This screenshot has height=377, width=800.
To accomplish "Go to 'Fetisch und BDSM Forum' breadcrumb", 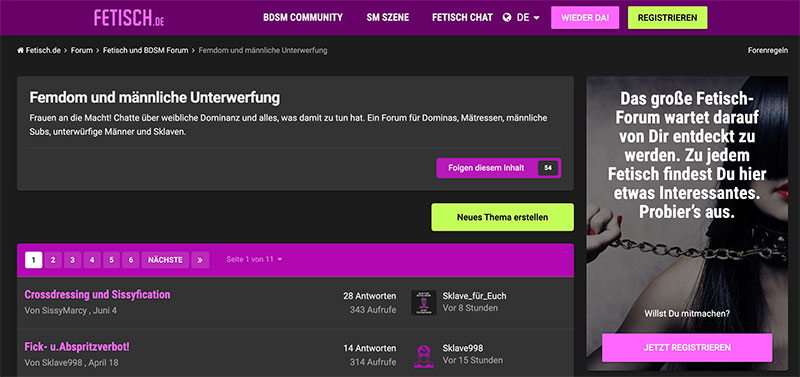I will (x=145, y=51).
